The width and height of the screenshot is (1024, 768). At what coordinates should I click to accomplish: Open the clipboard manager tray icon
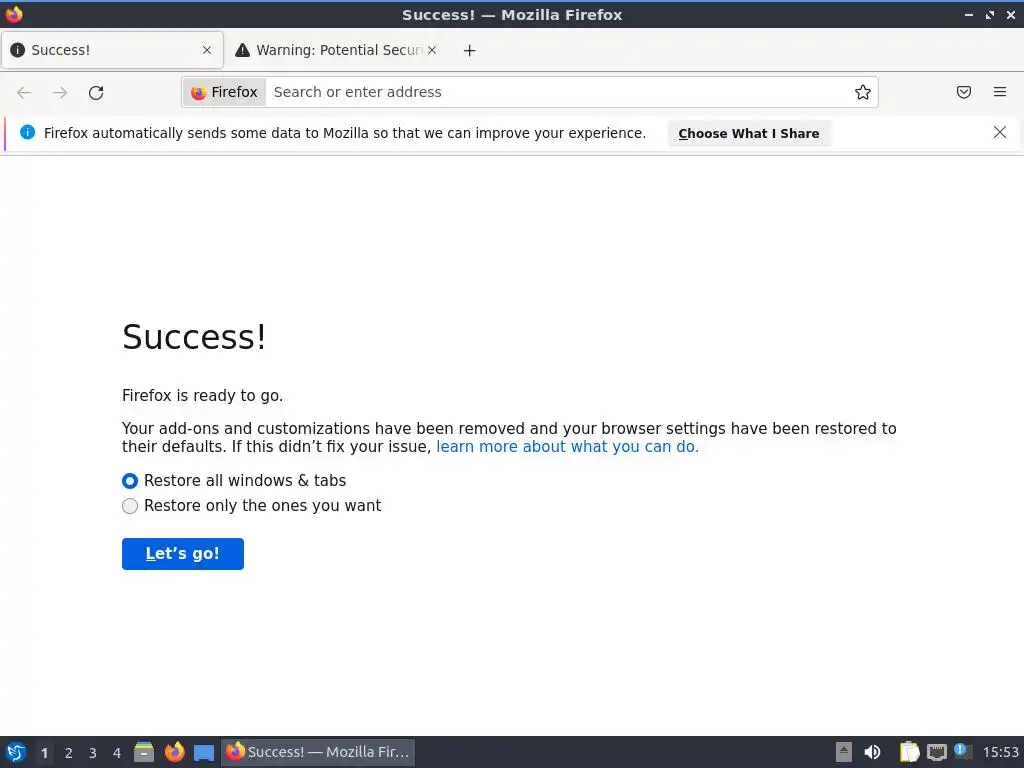pos(909,752)
